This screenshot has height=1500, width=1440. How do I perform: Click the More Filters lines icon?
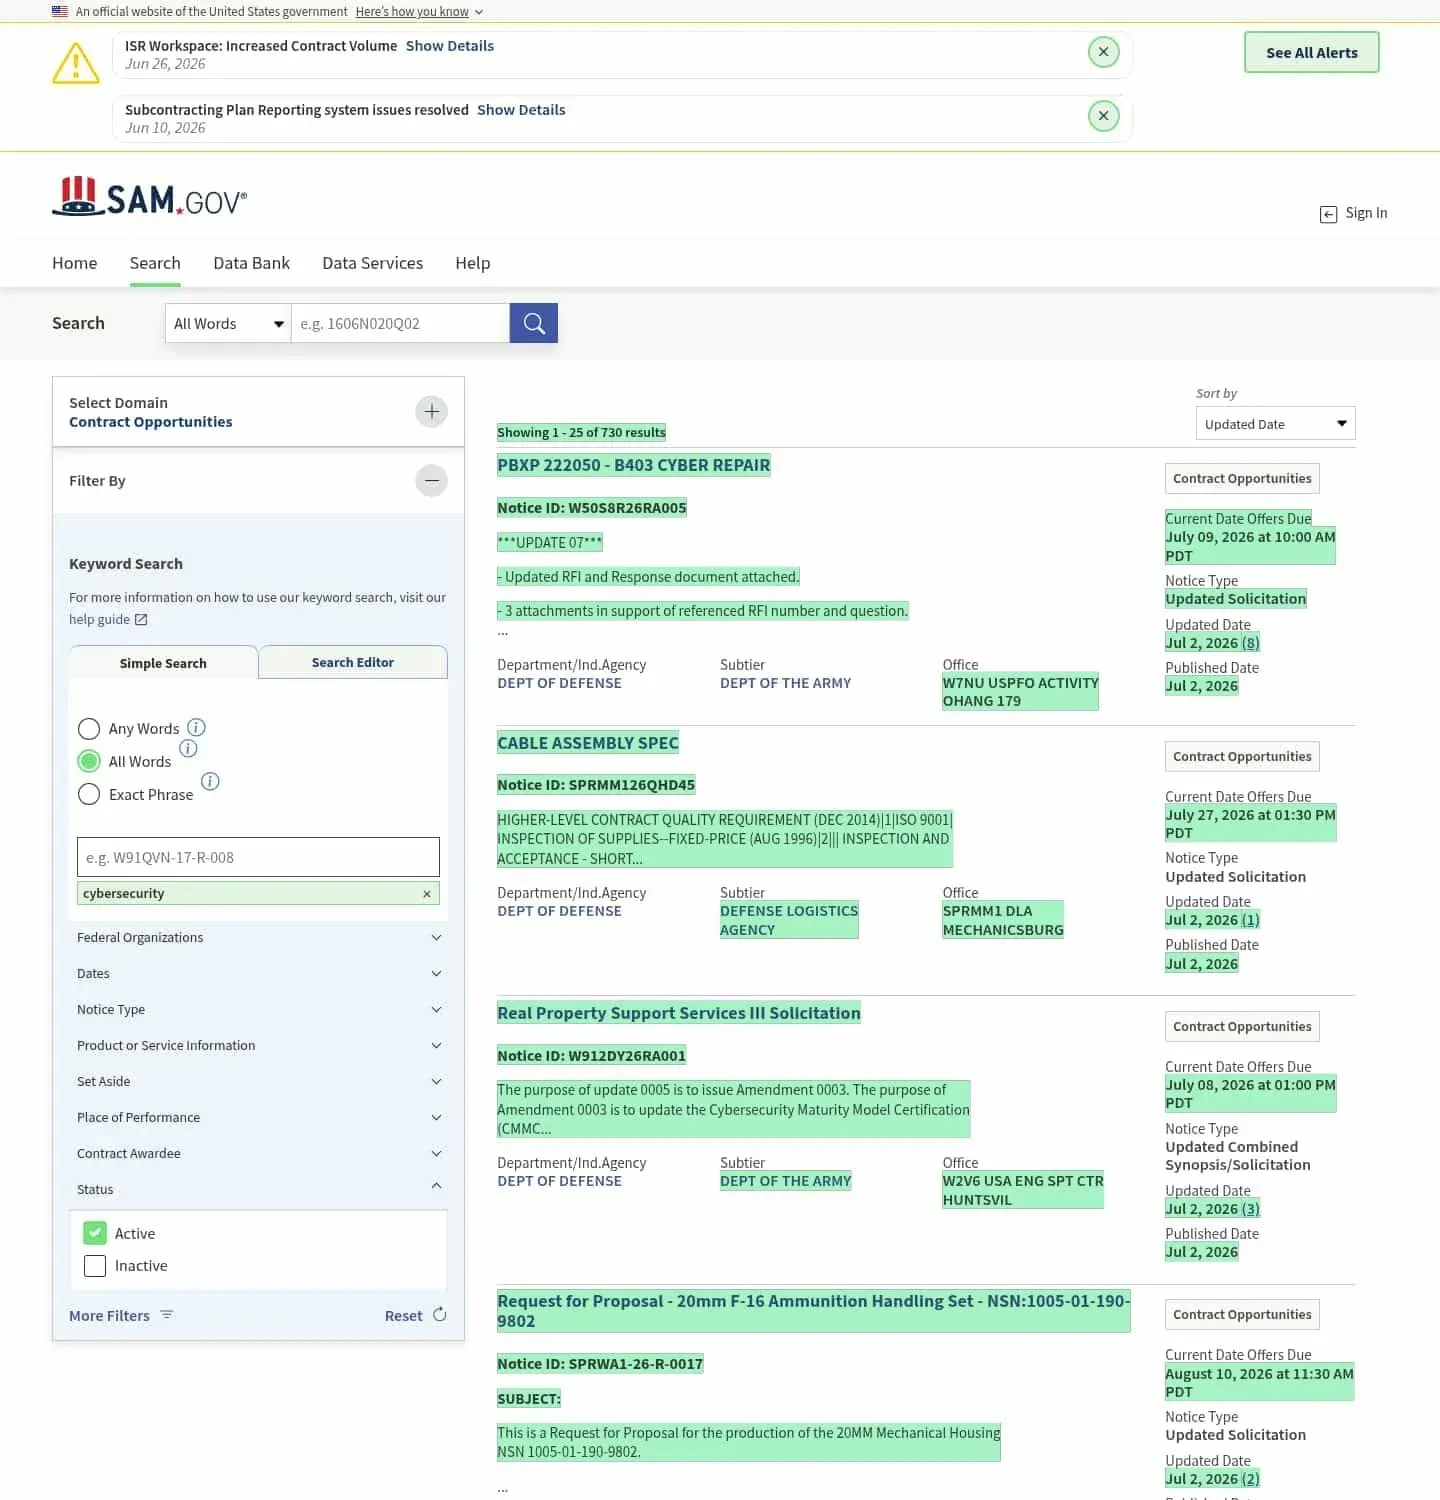(x=166, y=1315)
